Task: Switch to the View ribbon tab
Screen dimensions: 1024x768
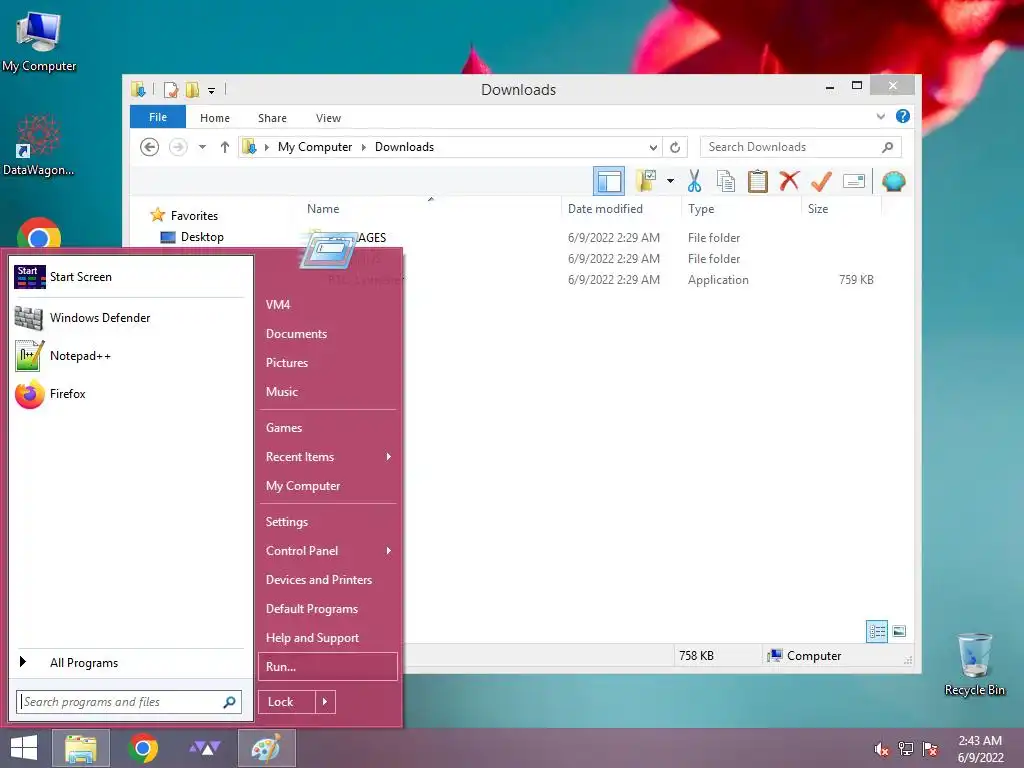Action: click(328, 118)
